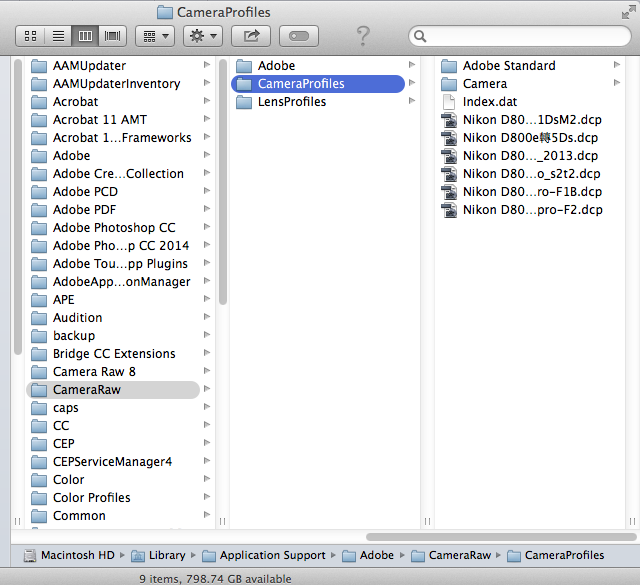Image resolution: width=640 pixels, height=585 pixels.
Task: Go to CameraProfiles in path bar
Action: (556, 555)
